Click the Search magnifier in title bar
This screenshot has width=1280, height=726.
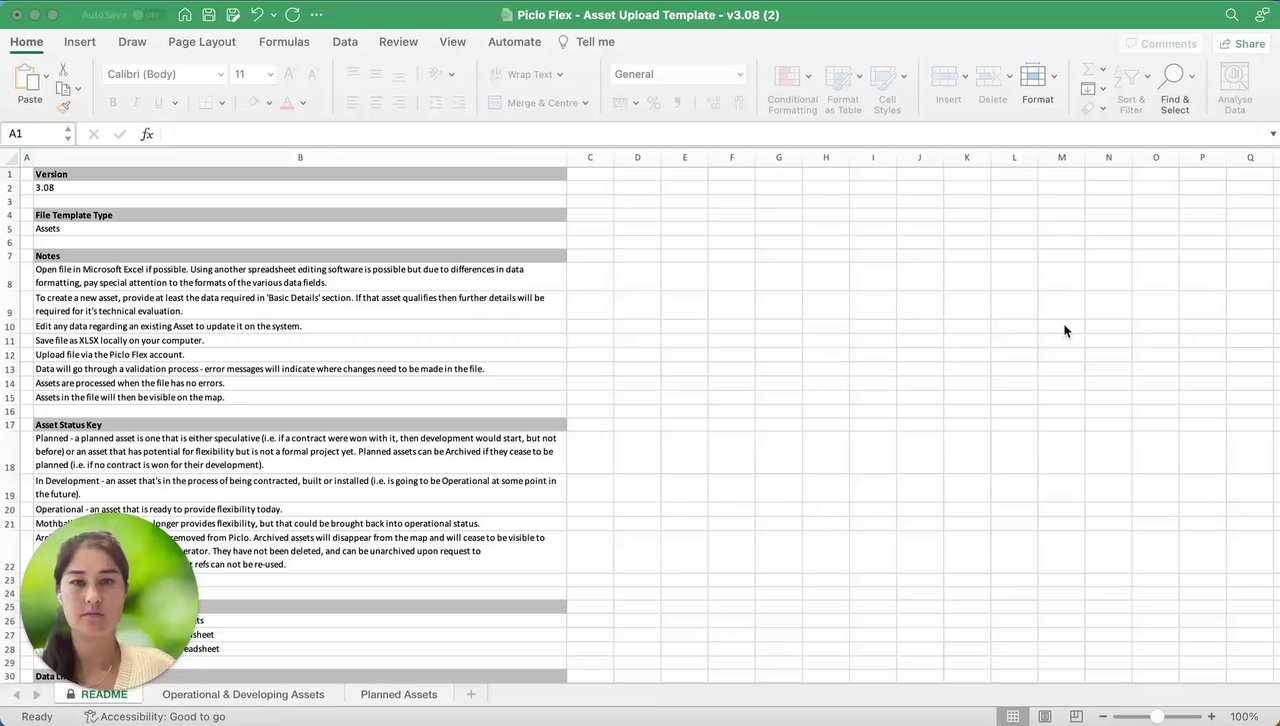coord(1232,15)
